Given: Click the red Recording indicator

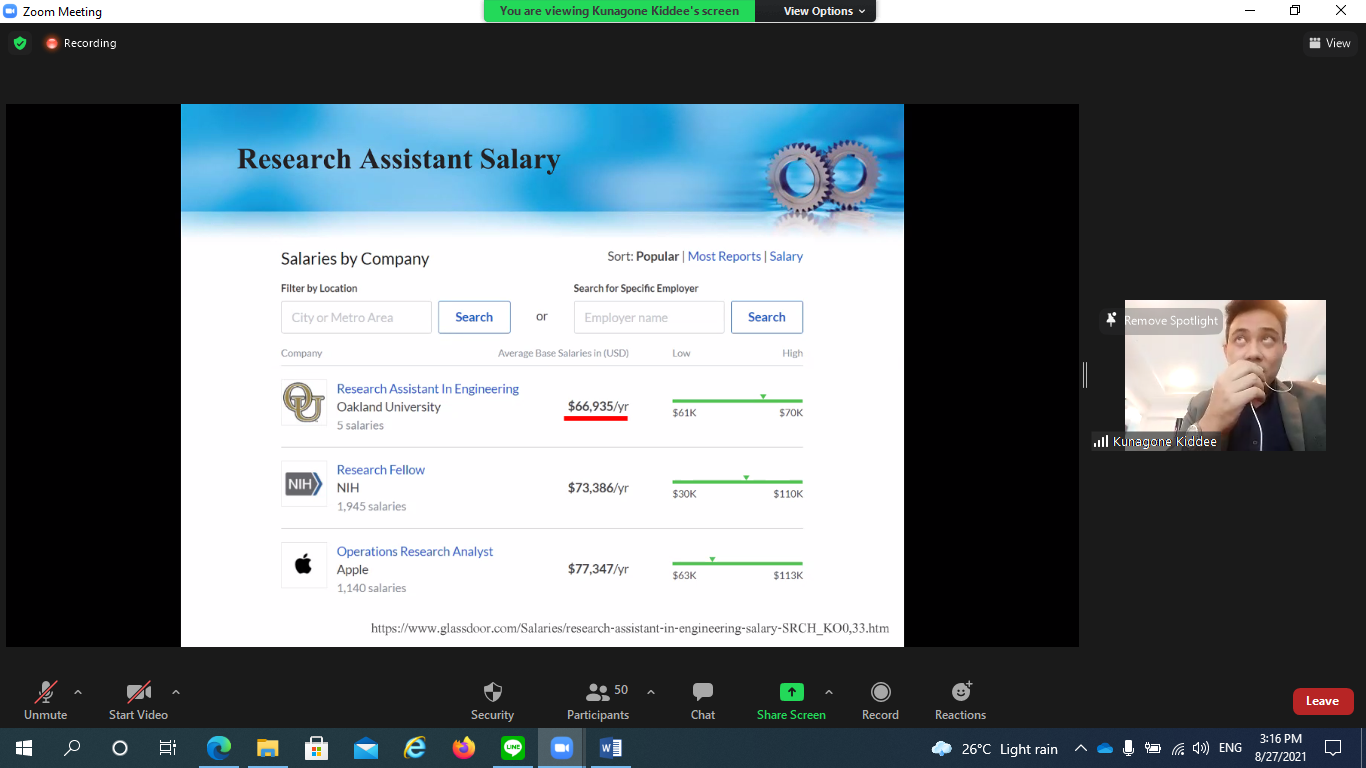Looking at the screenshot, I should [80, 43].
